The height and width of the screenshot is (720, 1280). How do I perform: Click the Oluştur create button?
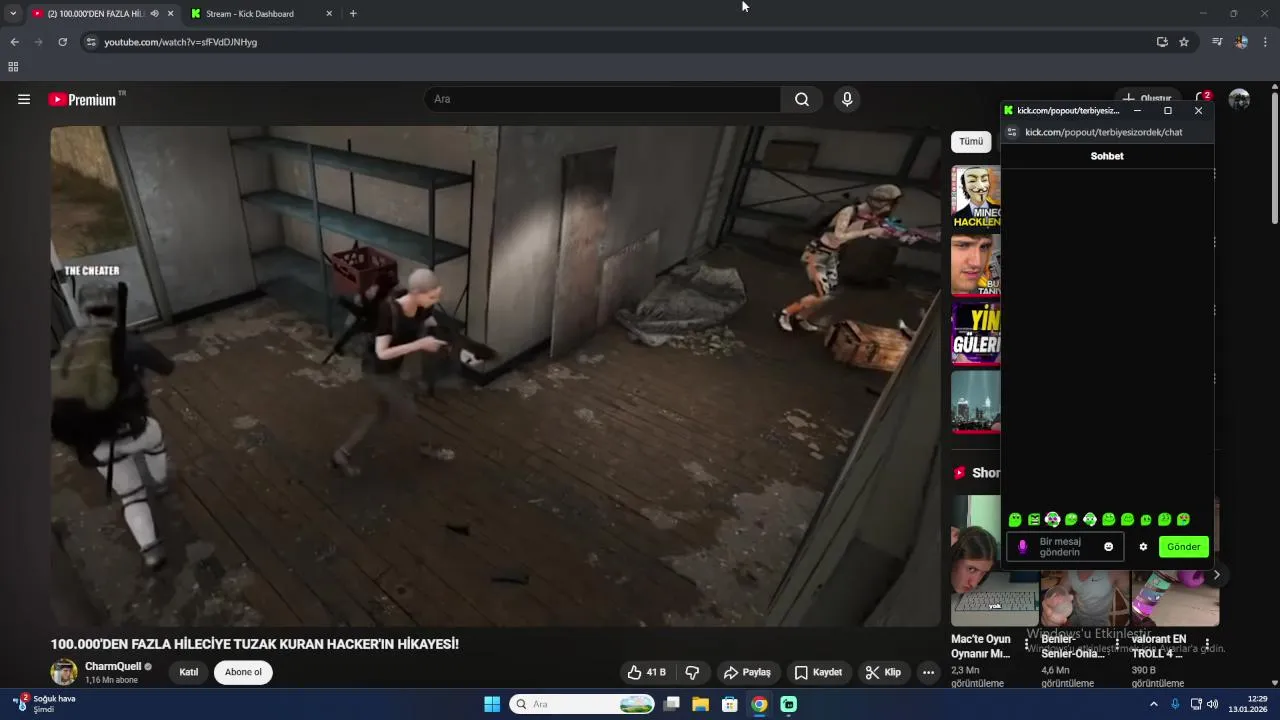tap(1147, 99)
